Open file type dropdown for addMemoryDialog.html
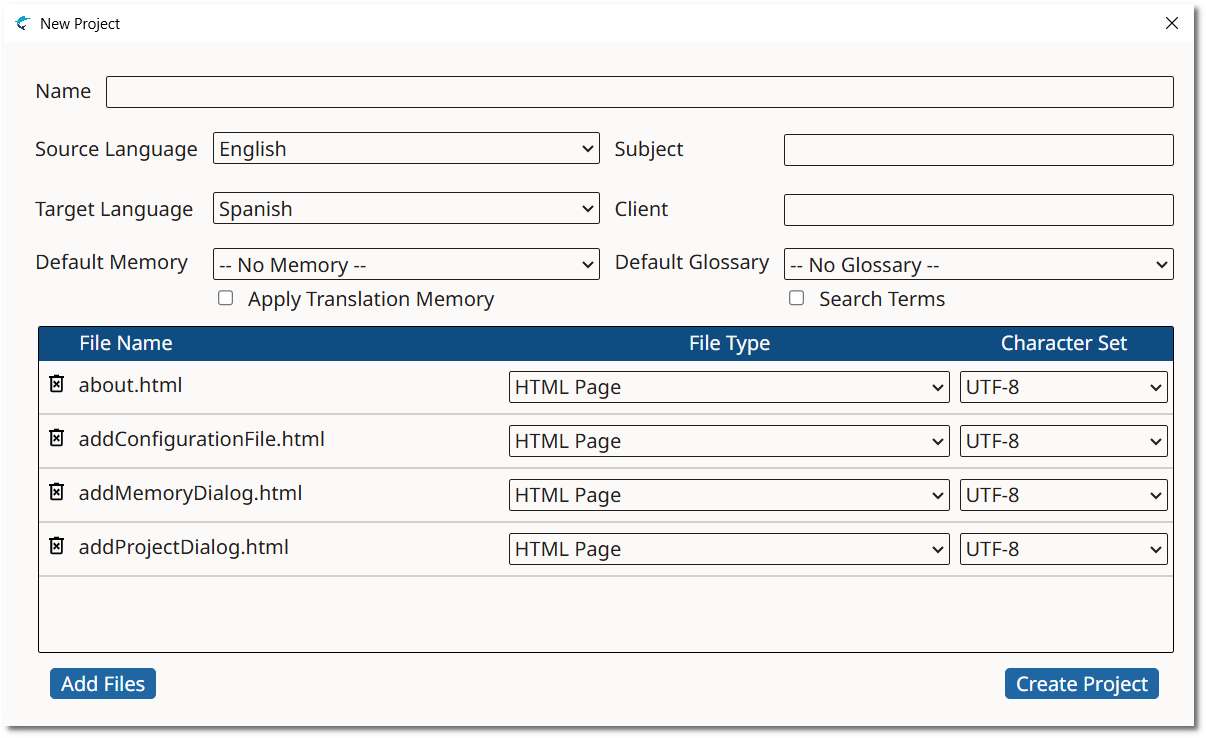 tap(729, 495)
